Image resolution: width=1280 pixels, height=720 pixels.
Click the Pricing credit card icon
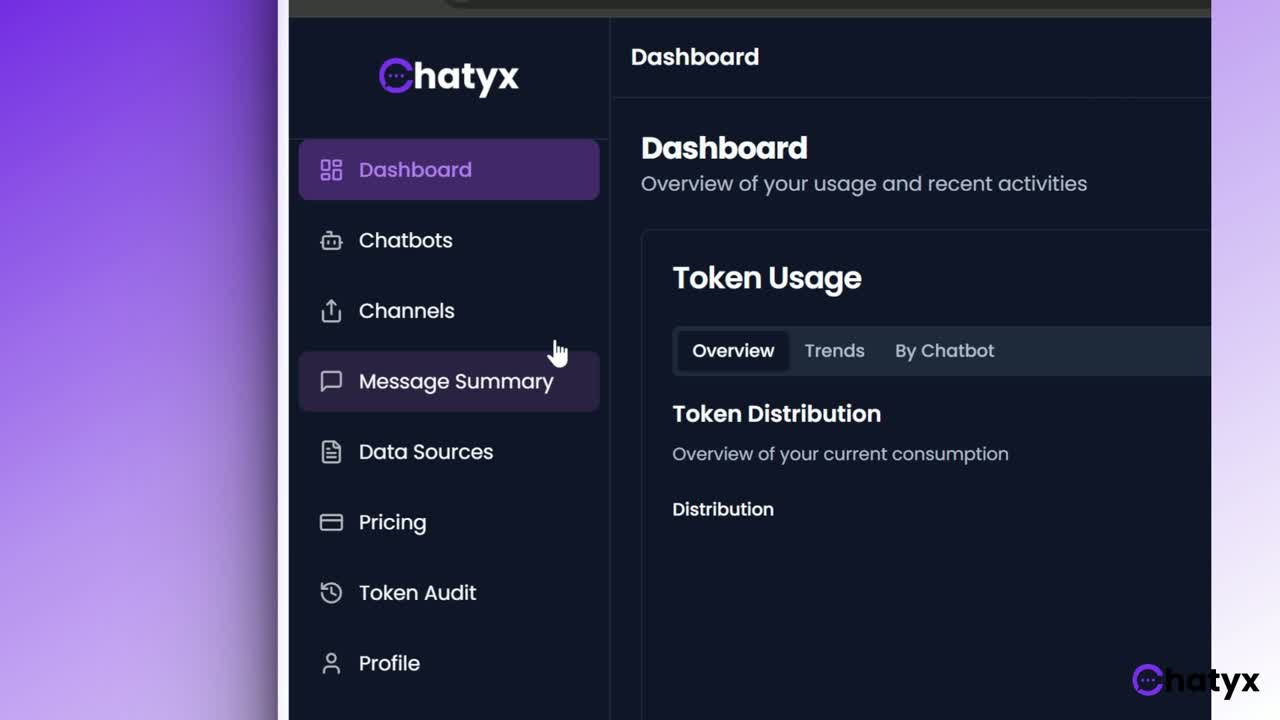[331, 522]
